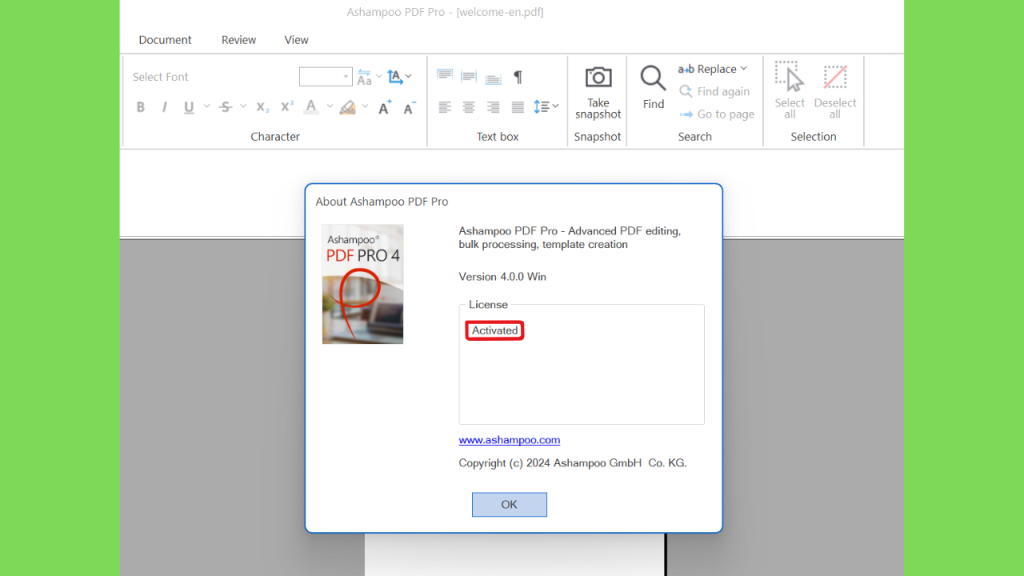1024x576 pixels.
Task: Justify text alignment
Action: (518, 107)
